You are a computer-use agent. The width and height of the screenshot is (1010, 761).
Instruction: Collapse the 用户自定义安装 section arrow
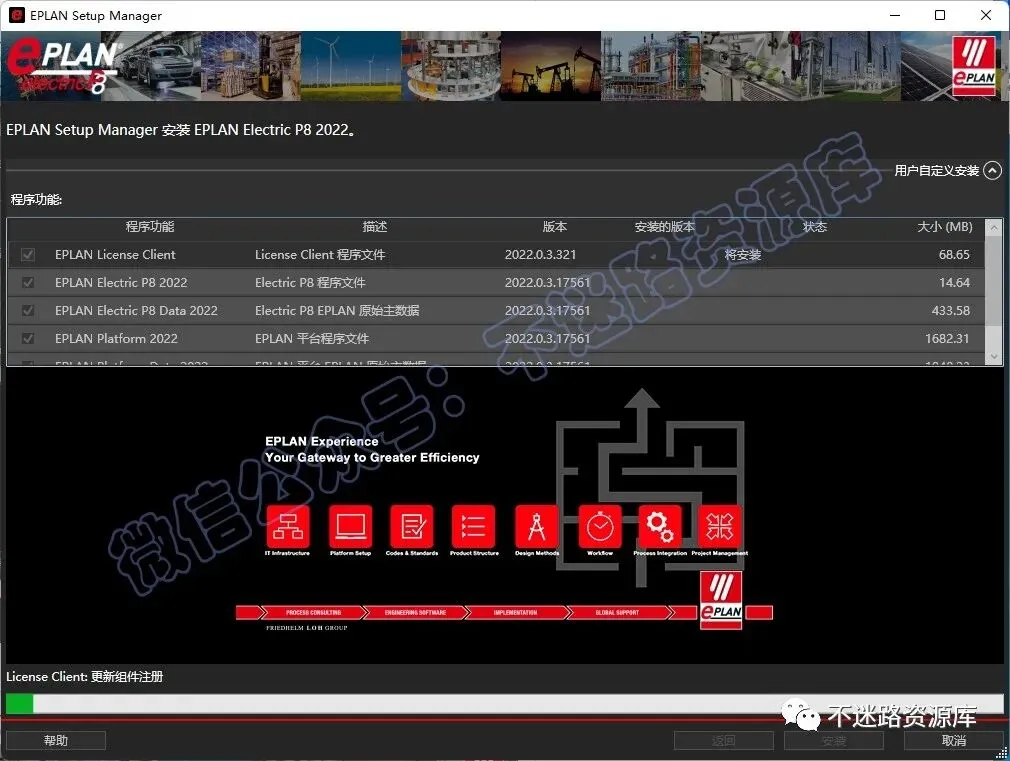(993, 170)
